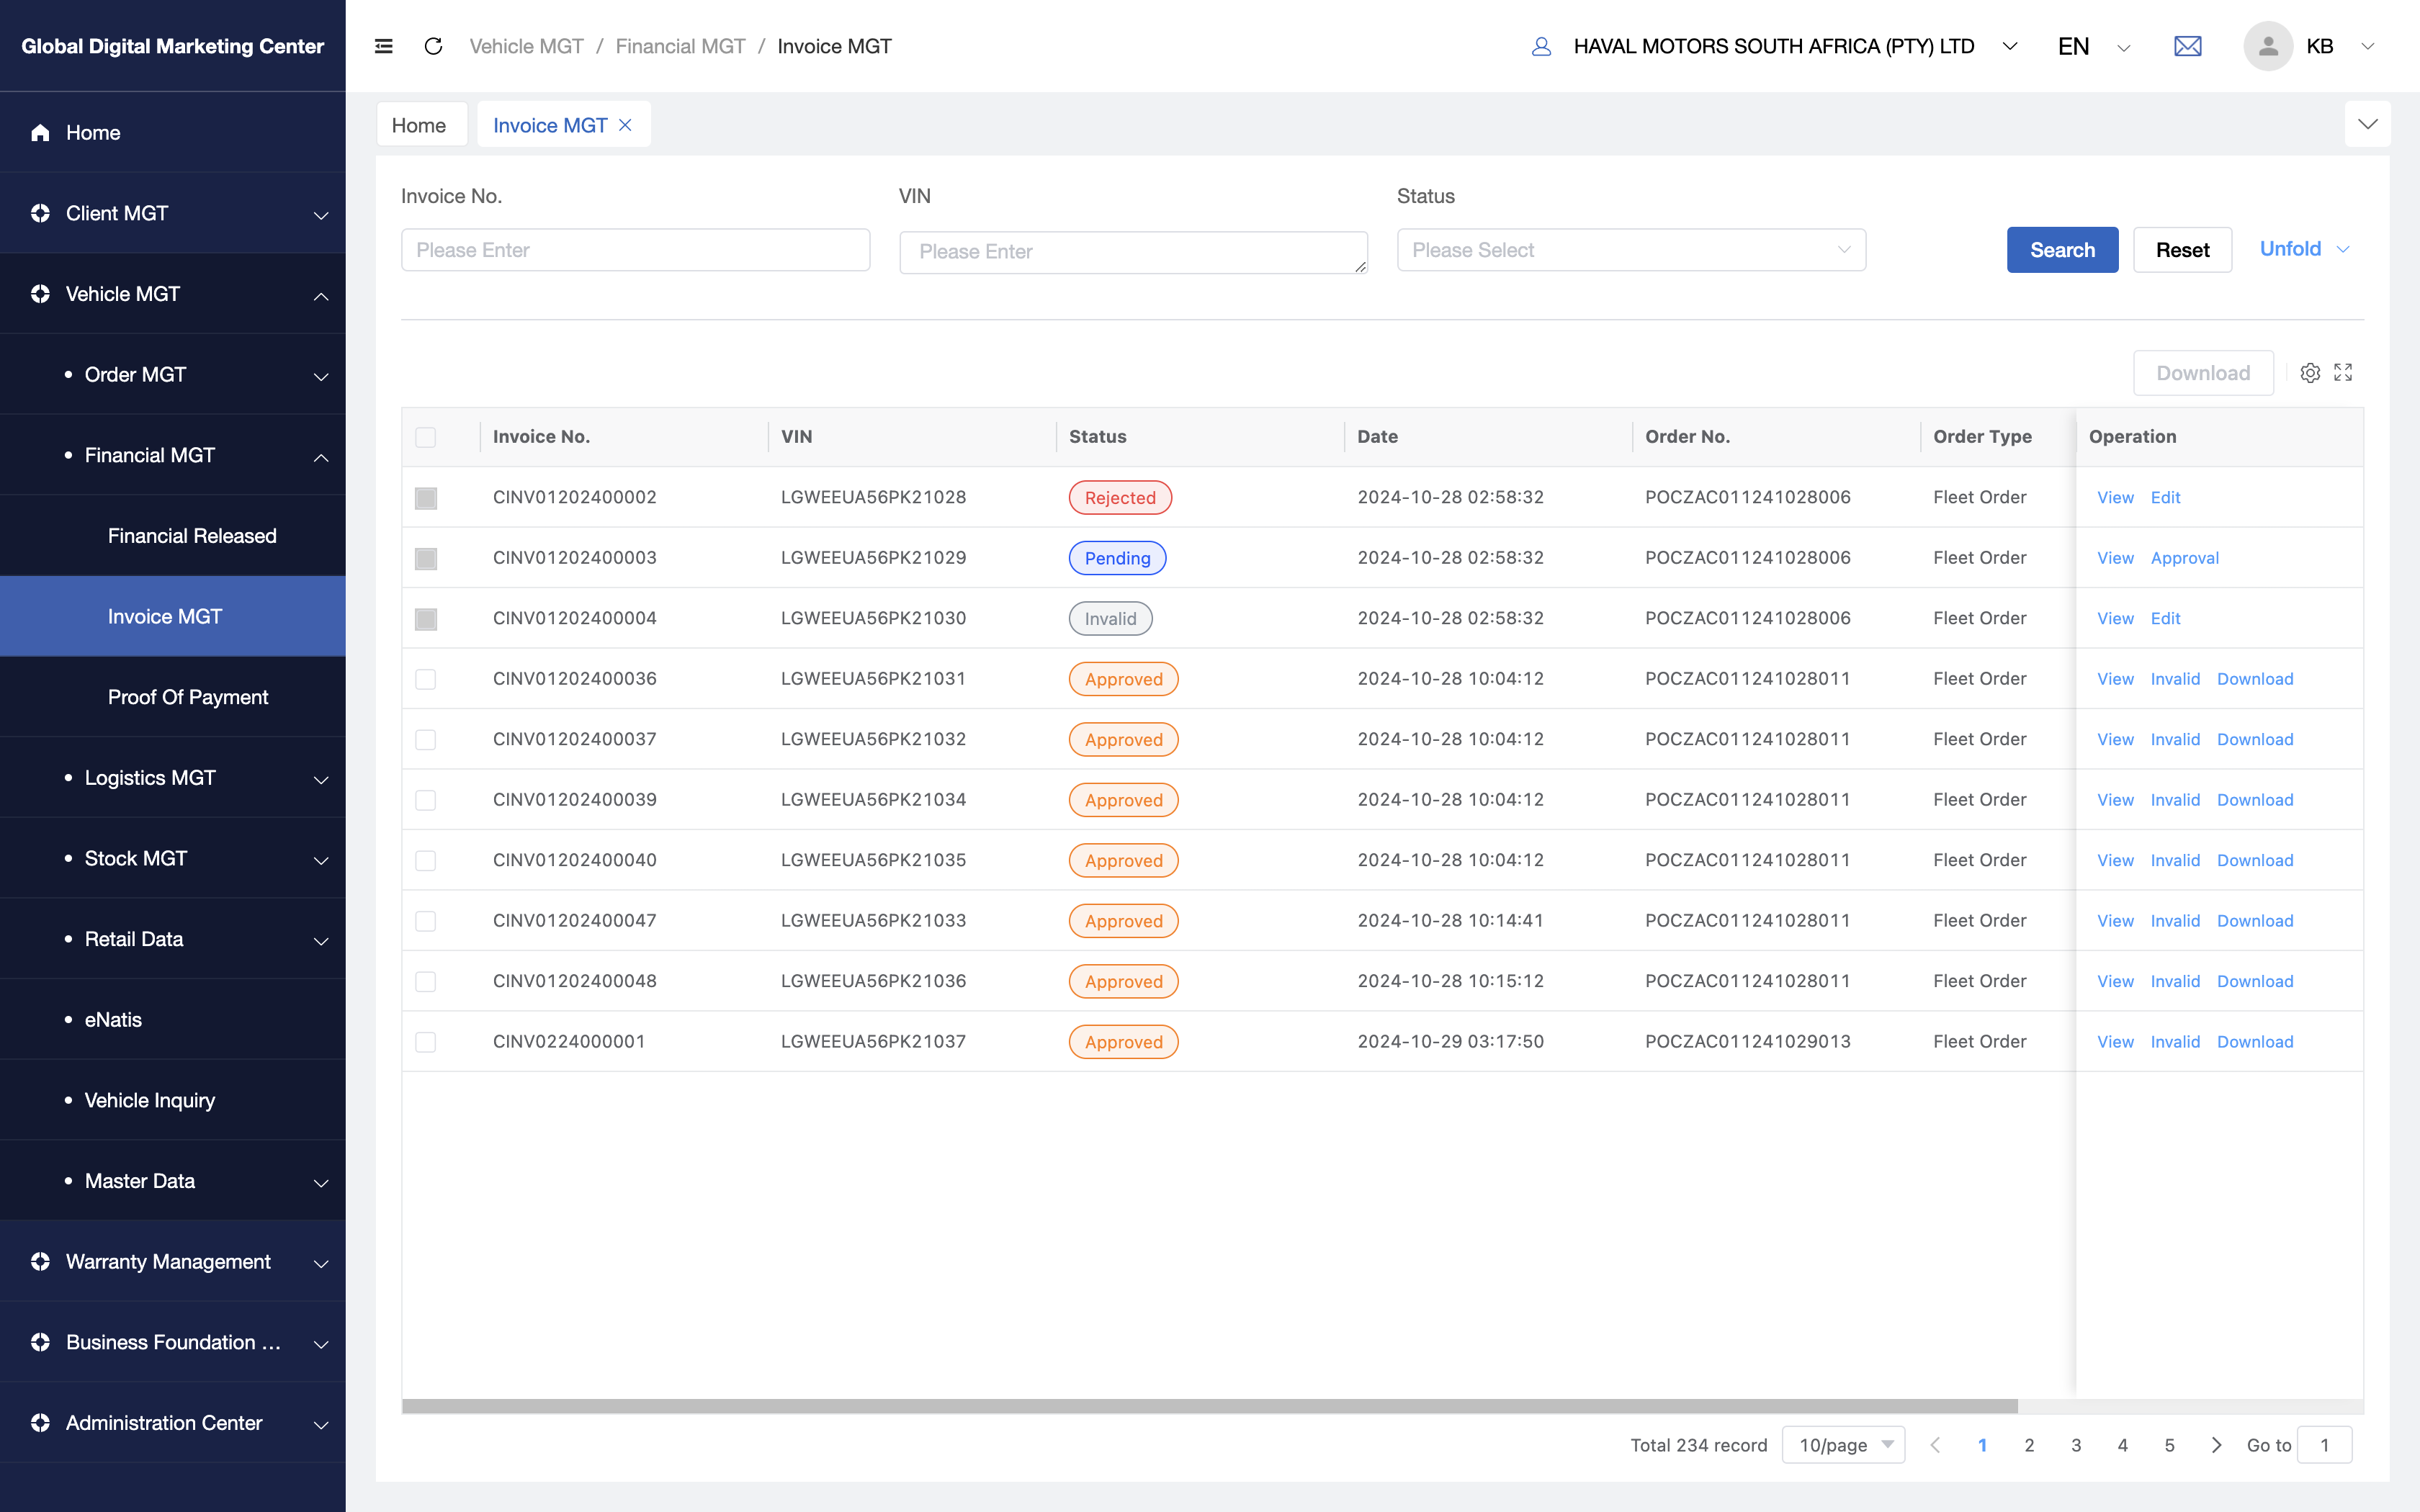Go to page 5
The image size is (2420, 1512).
pos(2169,1445)
